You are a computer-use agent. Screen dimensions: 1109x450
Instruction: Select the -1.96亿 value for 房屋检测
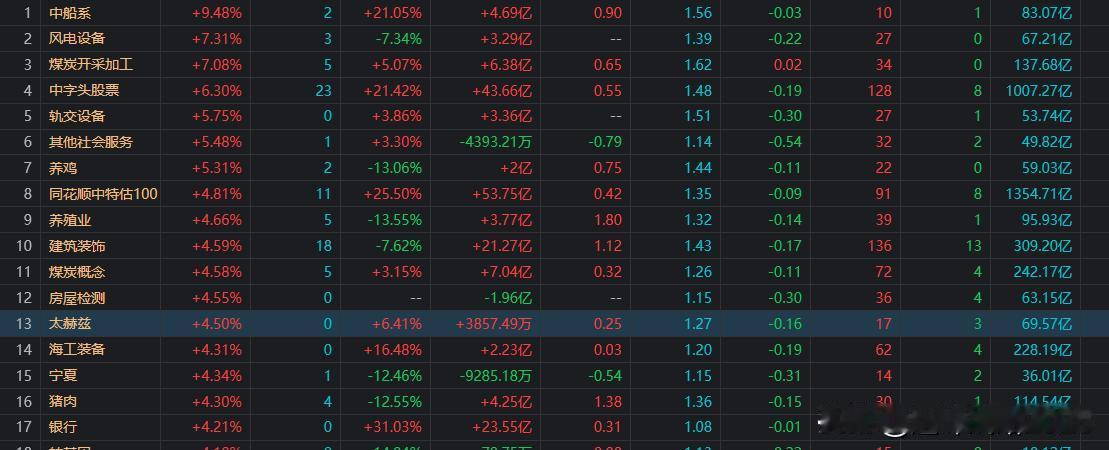pos(507,298)
